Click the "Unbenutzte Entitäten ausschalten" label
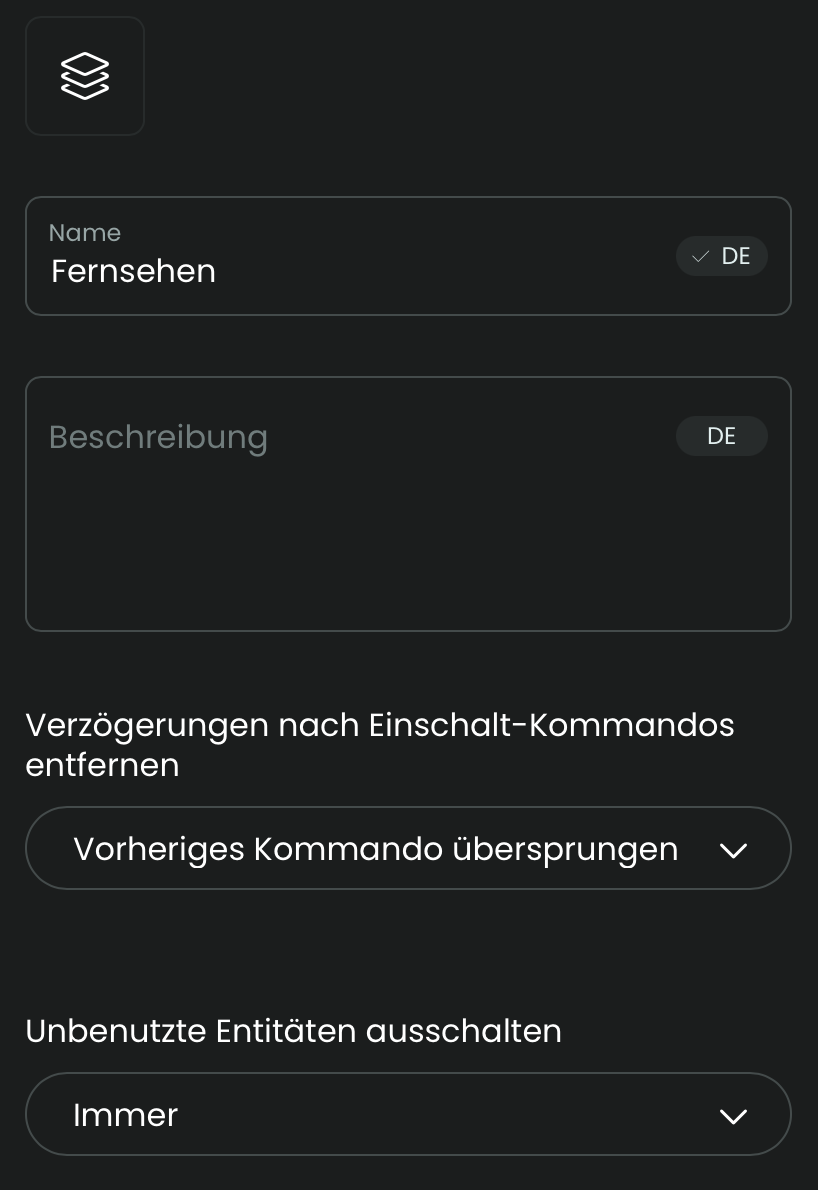This screenshot has width=818, height=1190. click(293, 1031)
